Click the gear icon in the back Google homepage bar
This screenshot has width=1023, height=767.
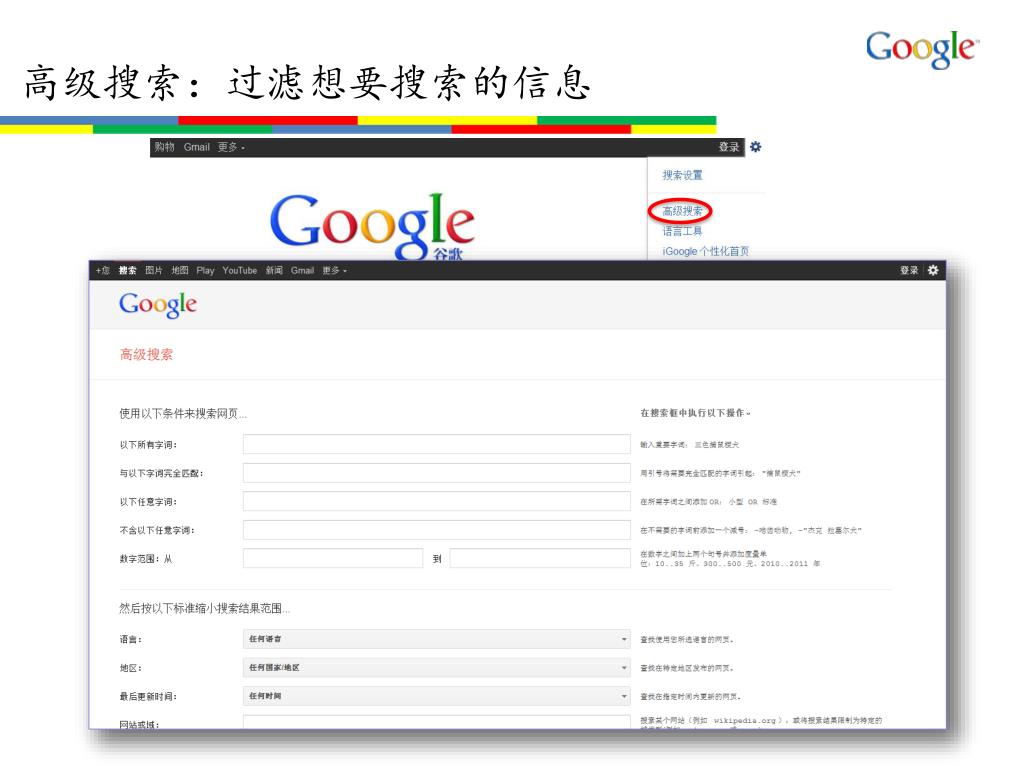(x=756, y=147)
